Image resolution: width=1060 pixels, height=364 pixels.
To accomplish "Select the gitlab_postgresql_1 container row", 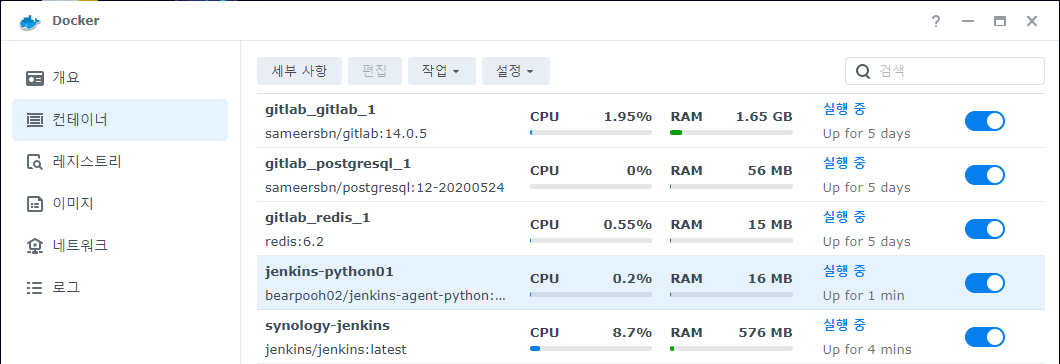I will point(651,175).
